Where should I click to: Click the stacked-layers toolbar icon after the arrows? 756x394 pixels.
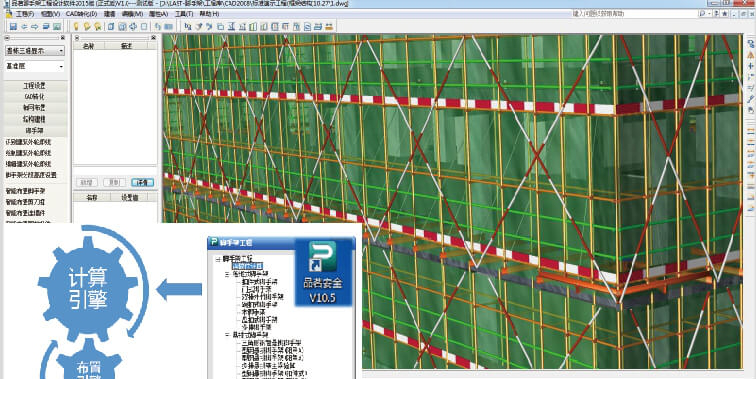[x=46, y=27]
